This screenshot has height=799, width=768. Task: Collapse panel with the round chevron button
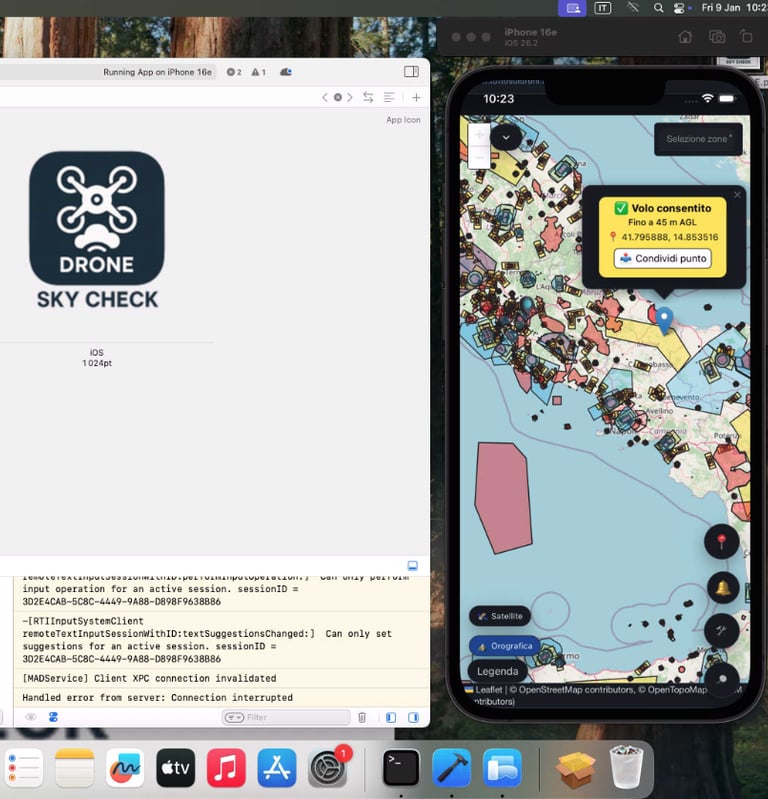pos(506,137)
